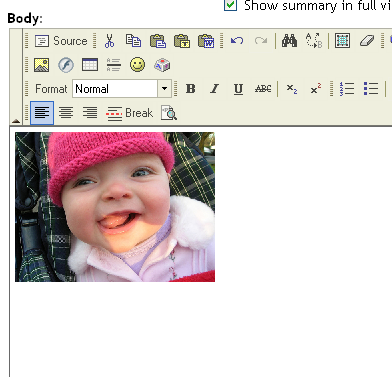The image size is (392, 377).
Task: Toggle the Show summary in full view checkbox
Action: (230, 5)
